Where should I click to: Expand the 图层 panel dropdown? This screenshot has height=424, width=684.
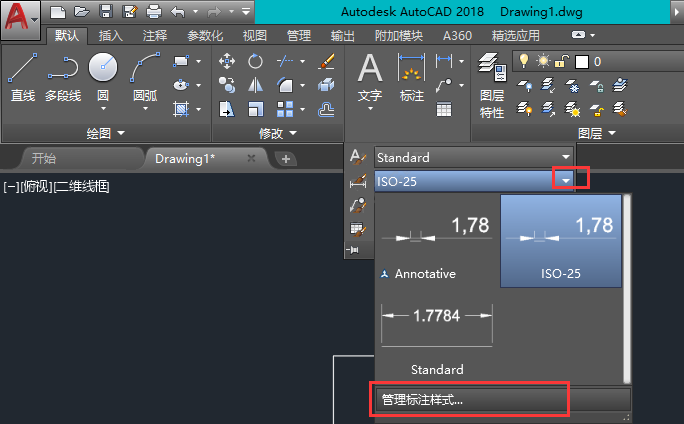(x=597, y=133)
